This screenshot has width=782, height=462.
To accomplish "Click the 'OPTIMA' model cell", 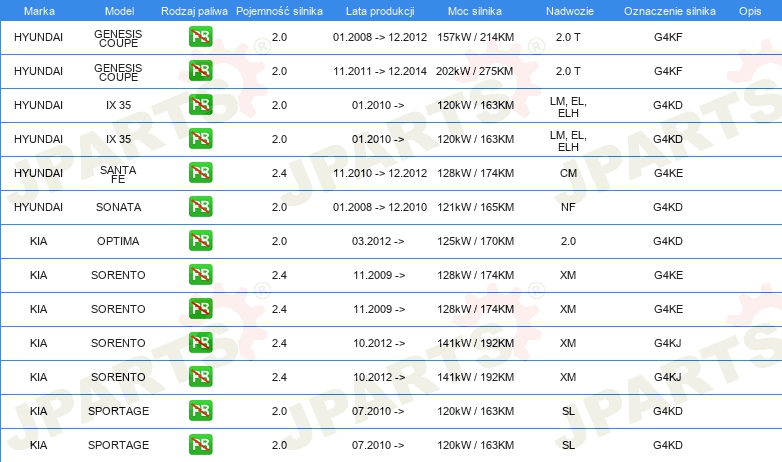I will [x=118, y=241].
